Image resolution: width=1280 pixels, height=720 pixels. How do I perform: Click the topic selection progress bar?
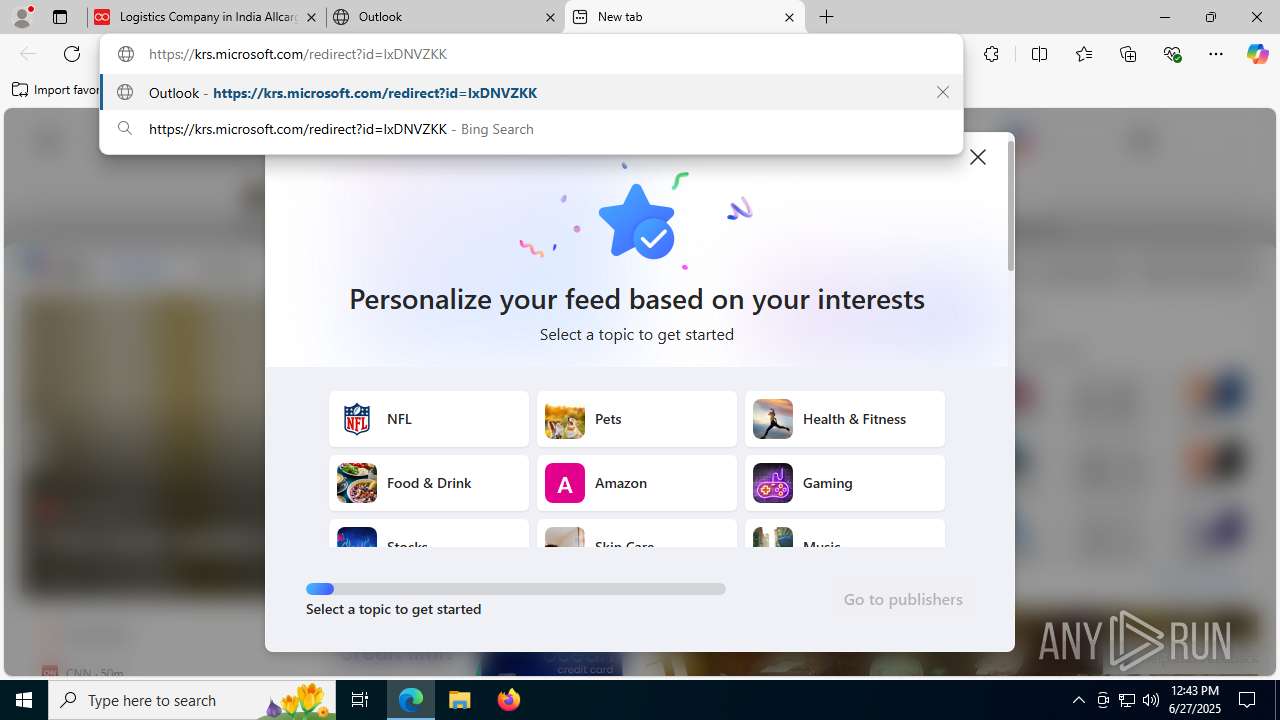pyautogui.click(x=516, y=589)
